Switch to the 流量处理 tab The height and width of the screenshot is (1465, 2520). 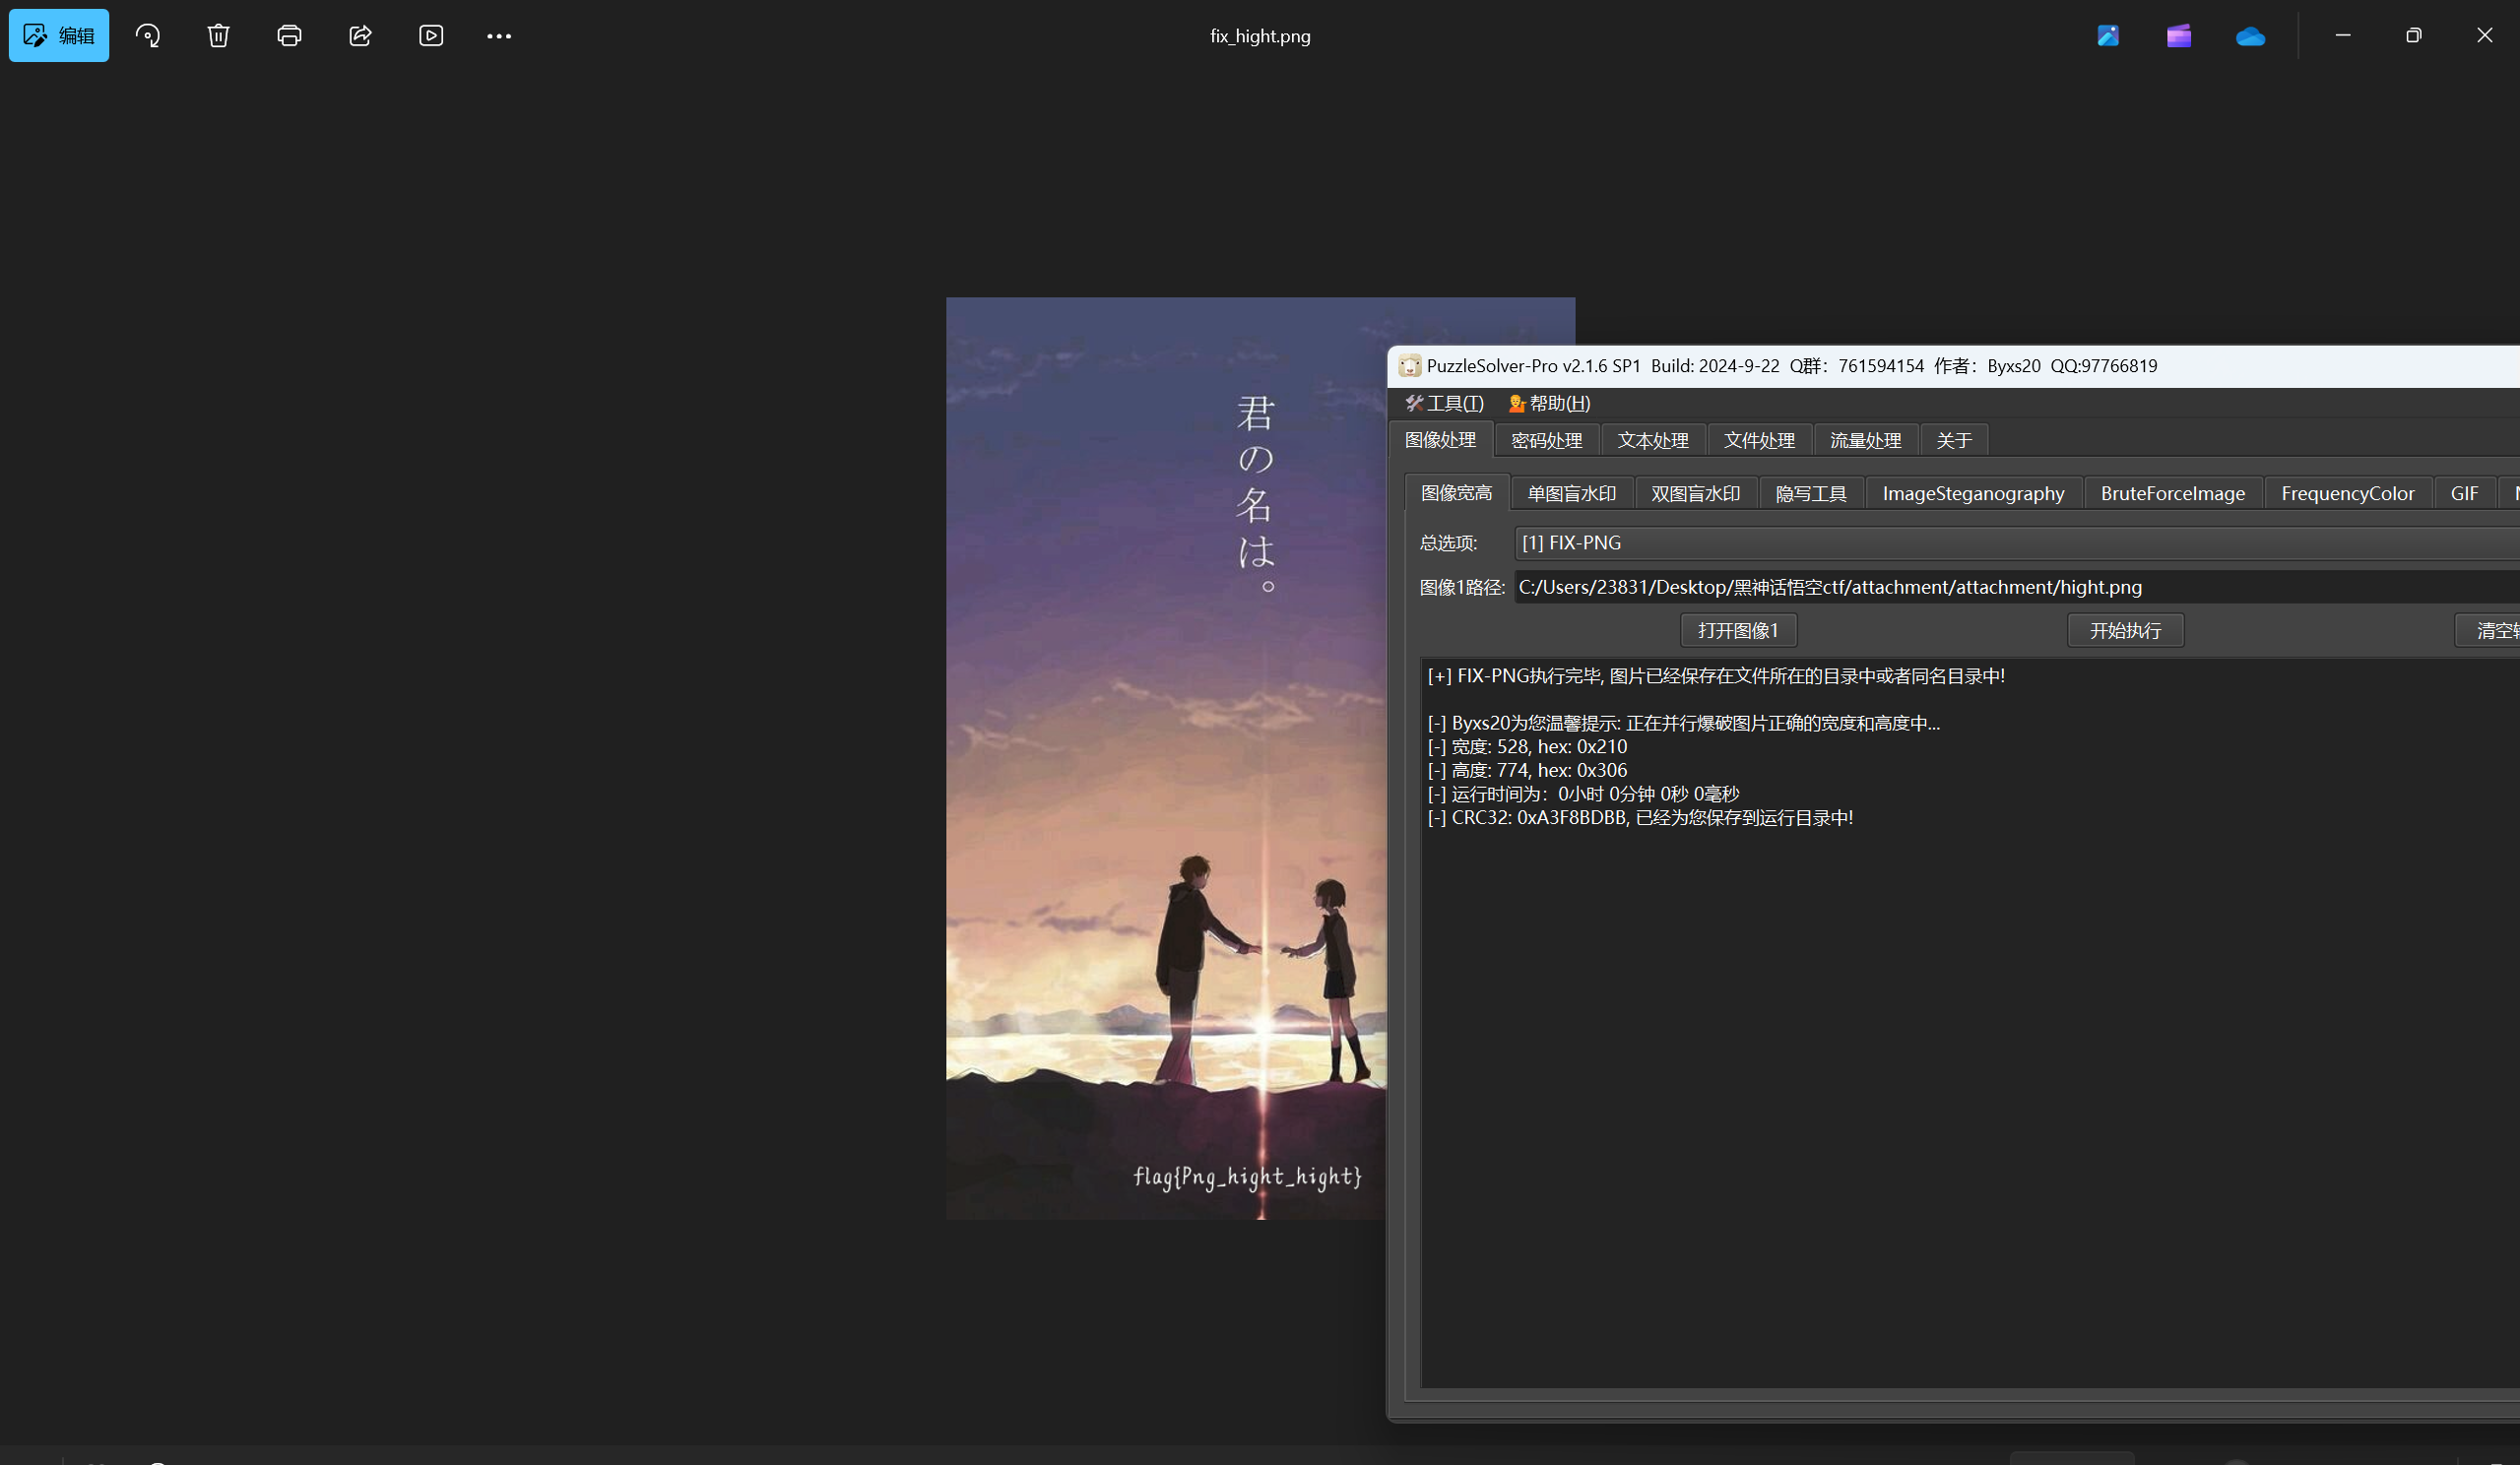1866,440
